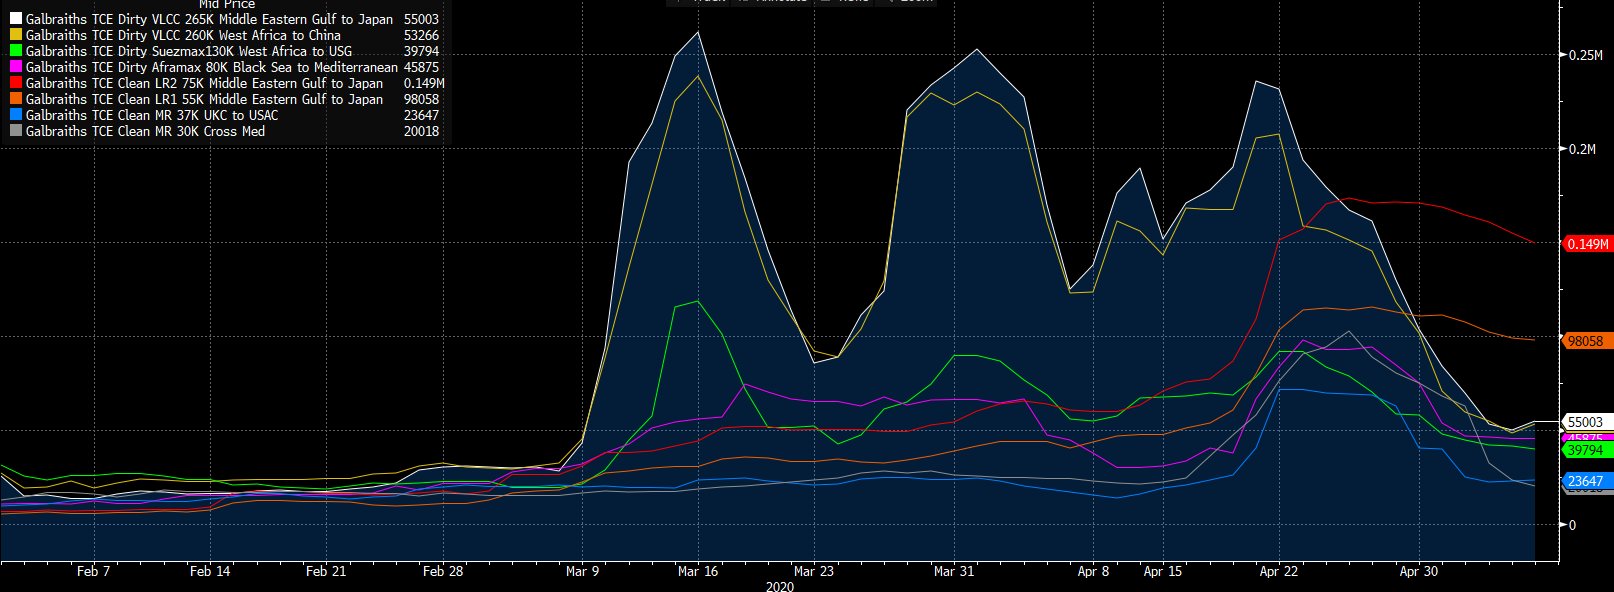Click legend value 20018
1614x592 pixels.
(x=421, y=131)
